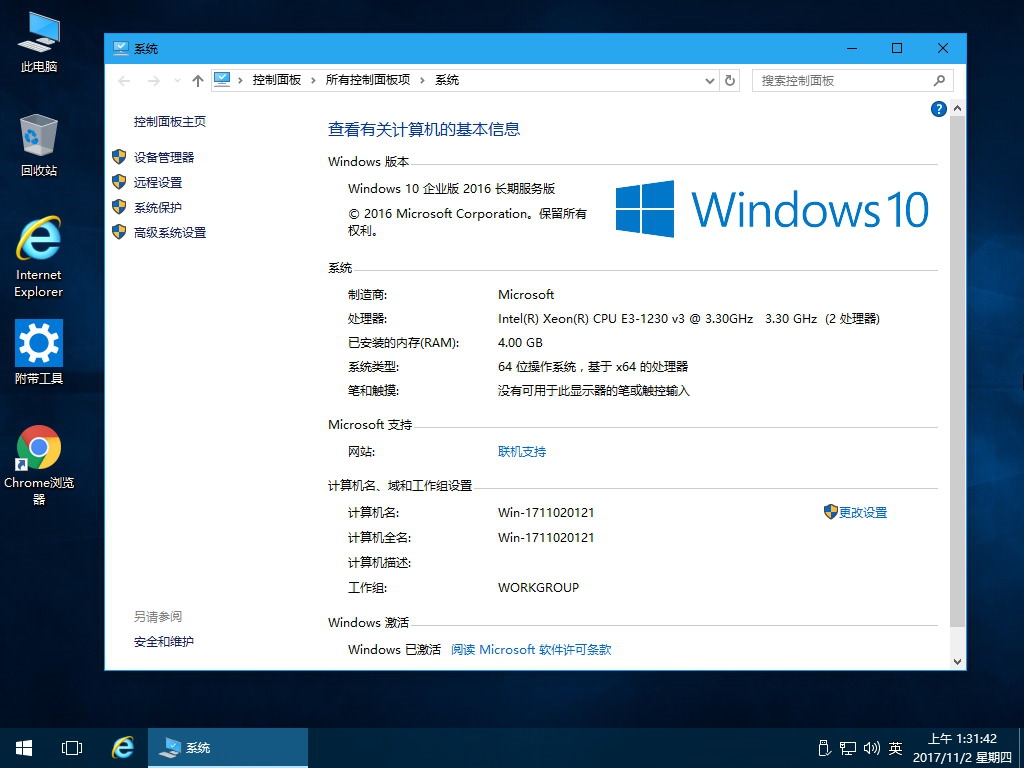Click installed RAM value 4.00 GB
The image size is (1024, 768).
coord(520,343)
